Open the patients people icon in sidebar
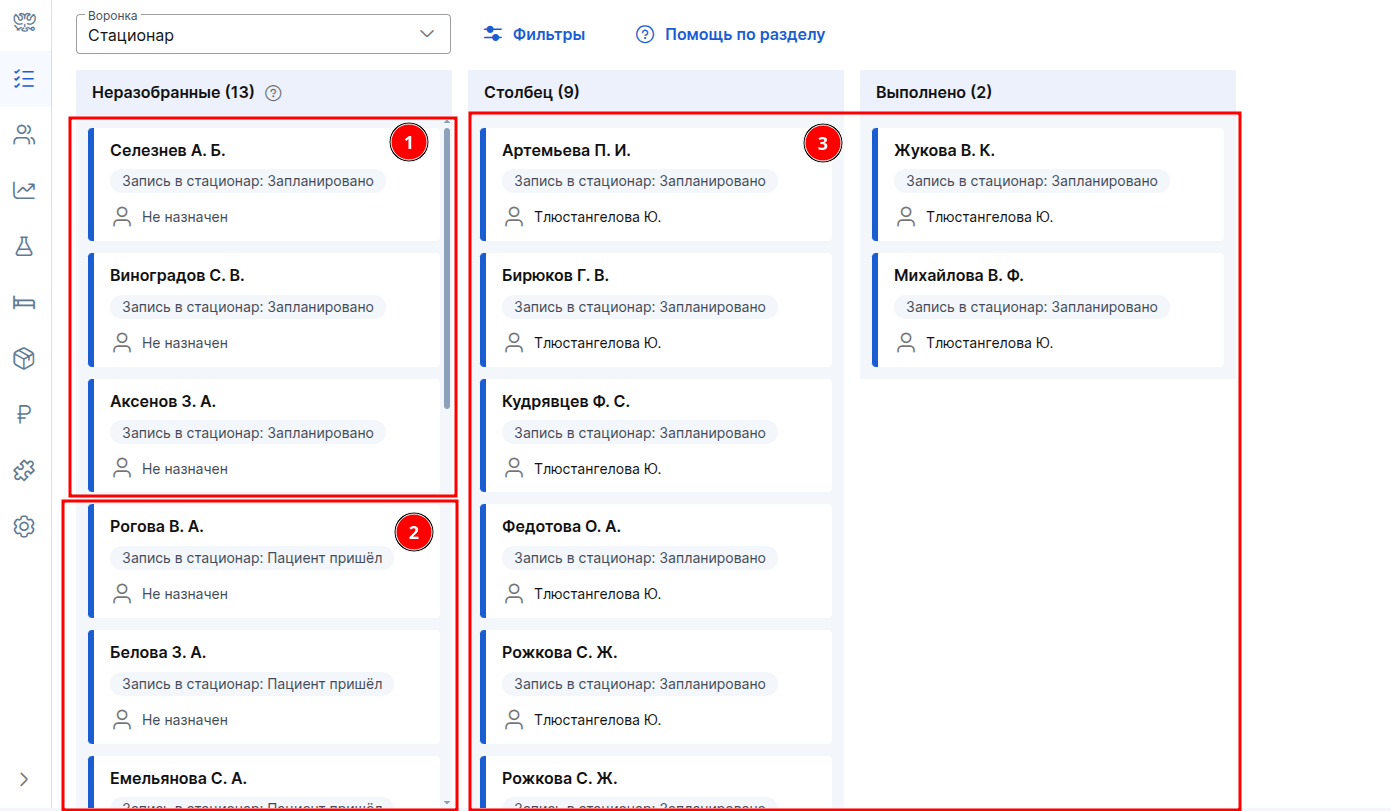 pos(25,135)
